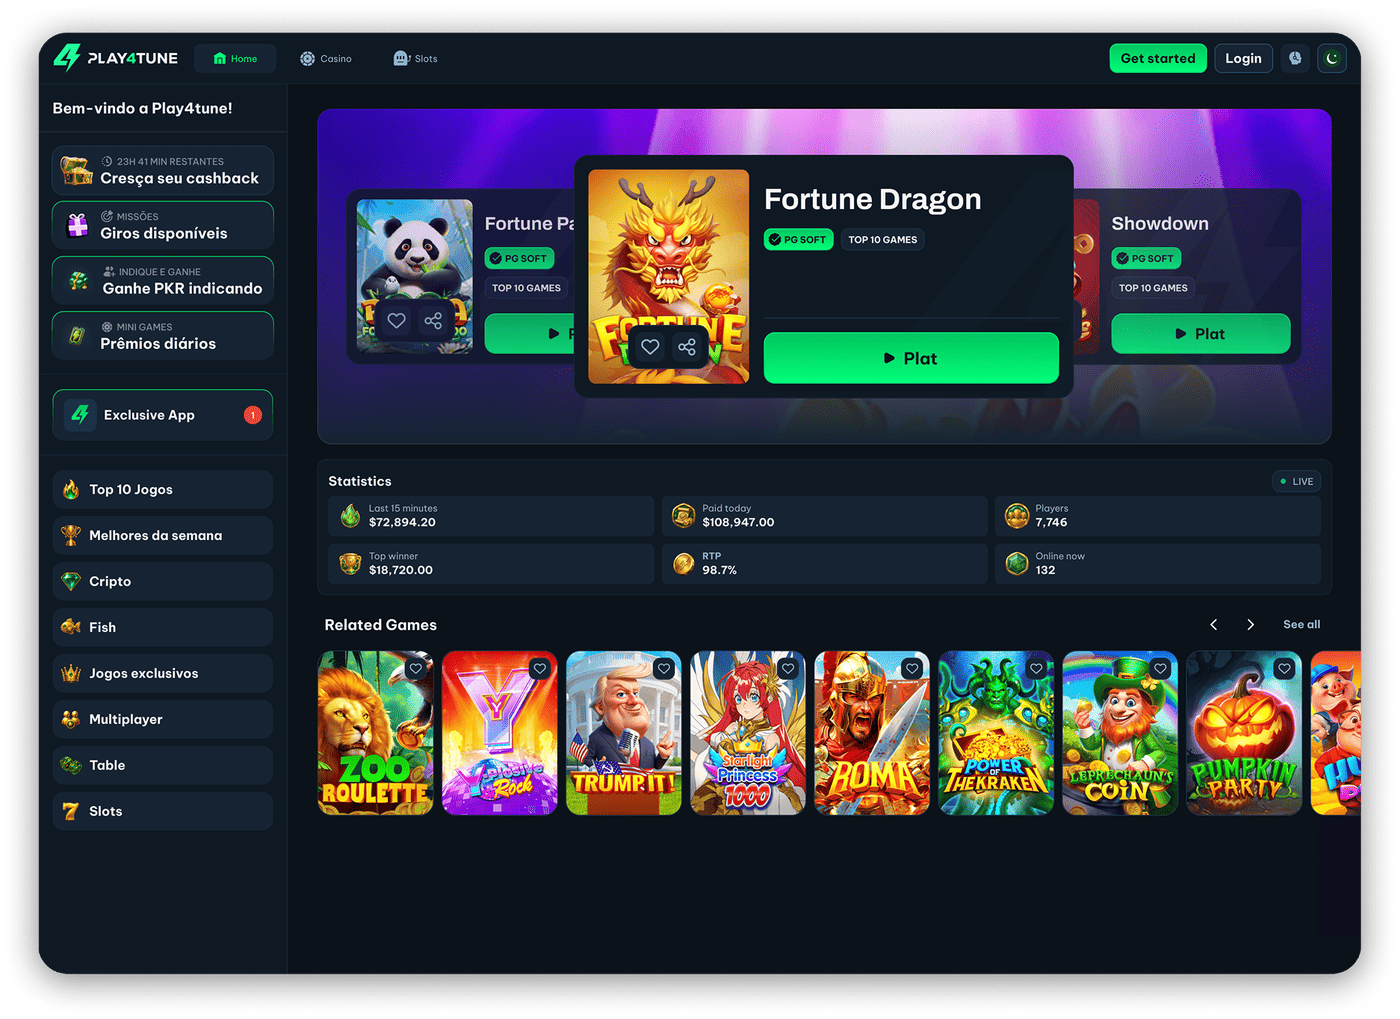Share the Fortune Panda game
This screenshot has height=1019, width=1400.
point(433,321)
